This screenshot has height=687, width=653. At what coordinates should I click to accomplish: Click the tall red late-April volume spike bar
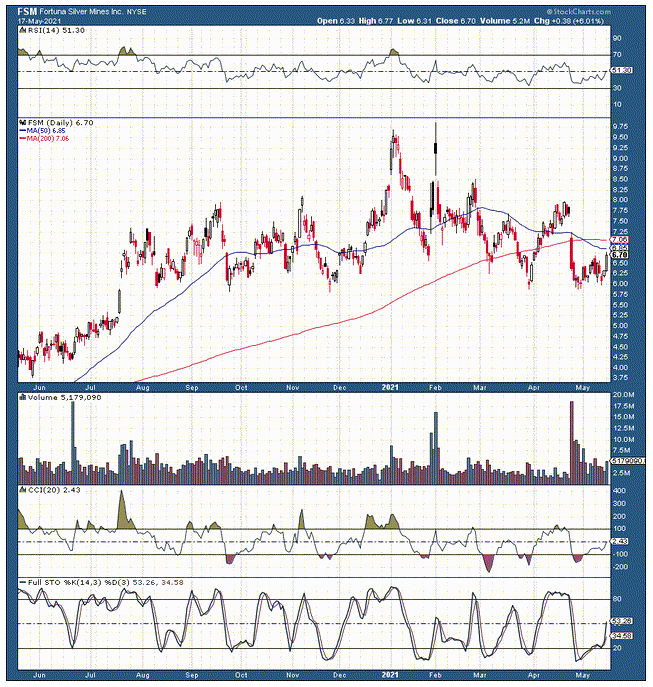pyautogui.click(x=571, y=443)
